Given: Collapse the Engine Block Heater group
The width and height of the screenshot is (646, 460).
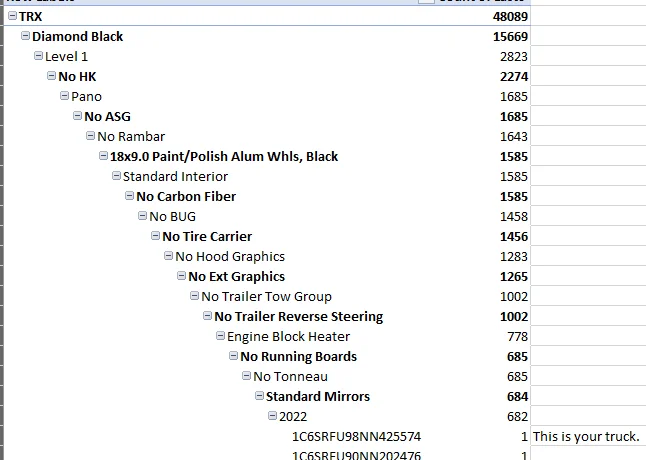Looking at the screenshot, I should click(220, 336).
